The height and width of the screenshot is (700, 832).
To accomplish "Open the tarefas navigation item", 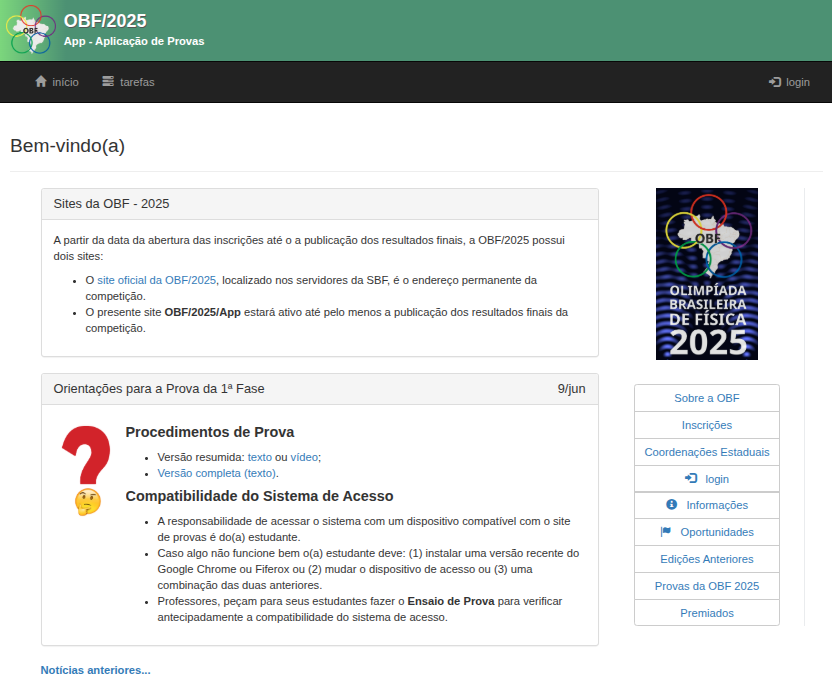I will [128, 82].
